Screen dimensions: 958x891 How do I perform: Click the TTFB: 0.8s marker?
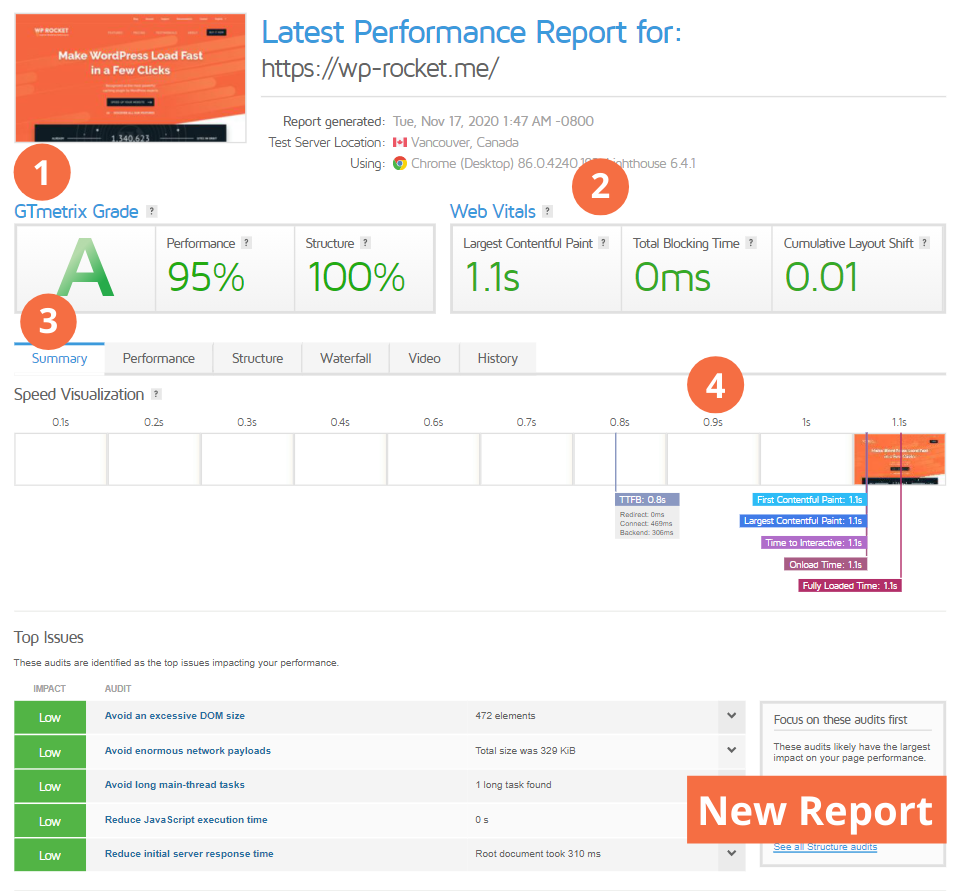[647, 500]
